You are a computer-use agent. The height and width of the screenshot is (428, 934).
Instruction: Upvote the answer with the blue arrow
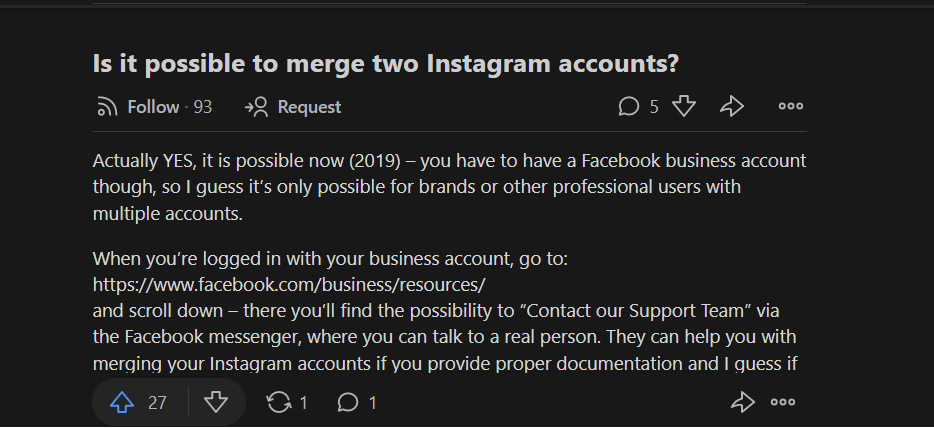pos(122,403)
